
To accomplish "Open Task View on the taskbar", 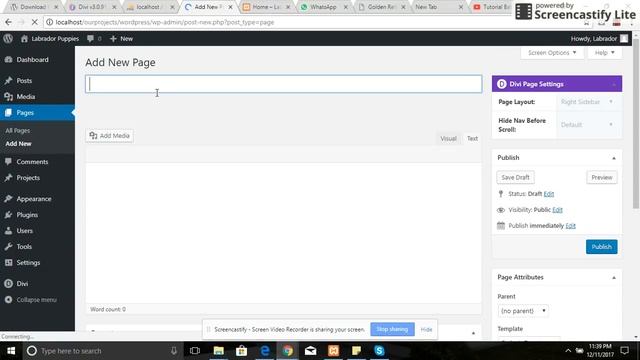I will tap(195, 351).
